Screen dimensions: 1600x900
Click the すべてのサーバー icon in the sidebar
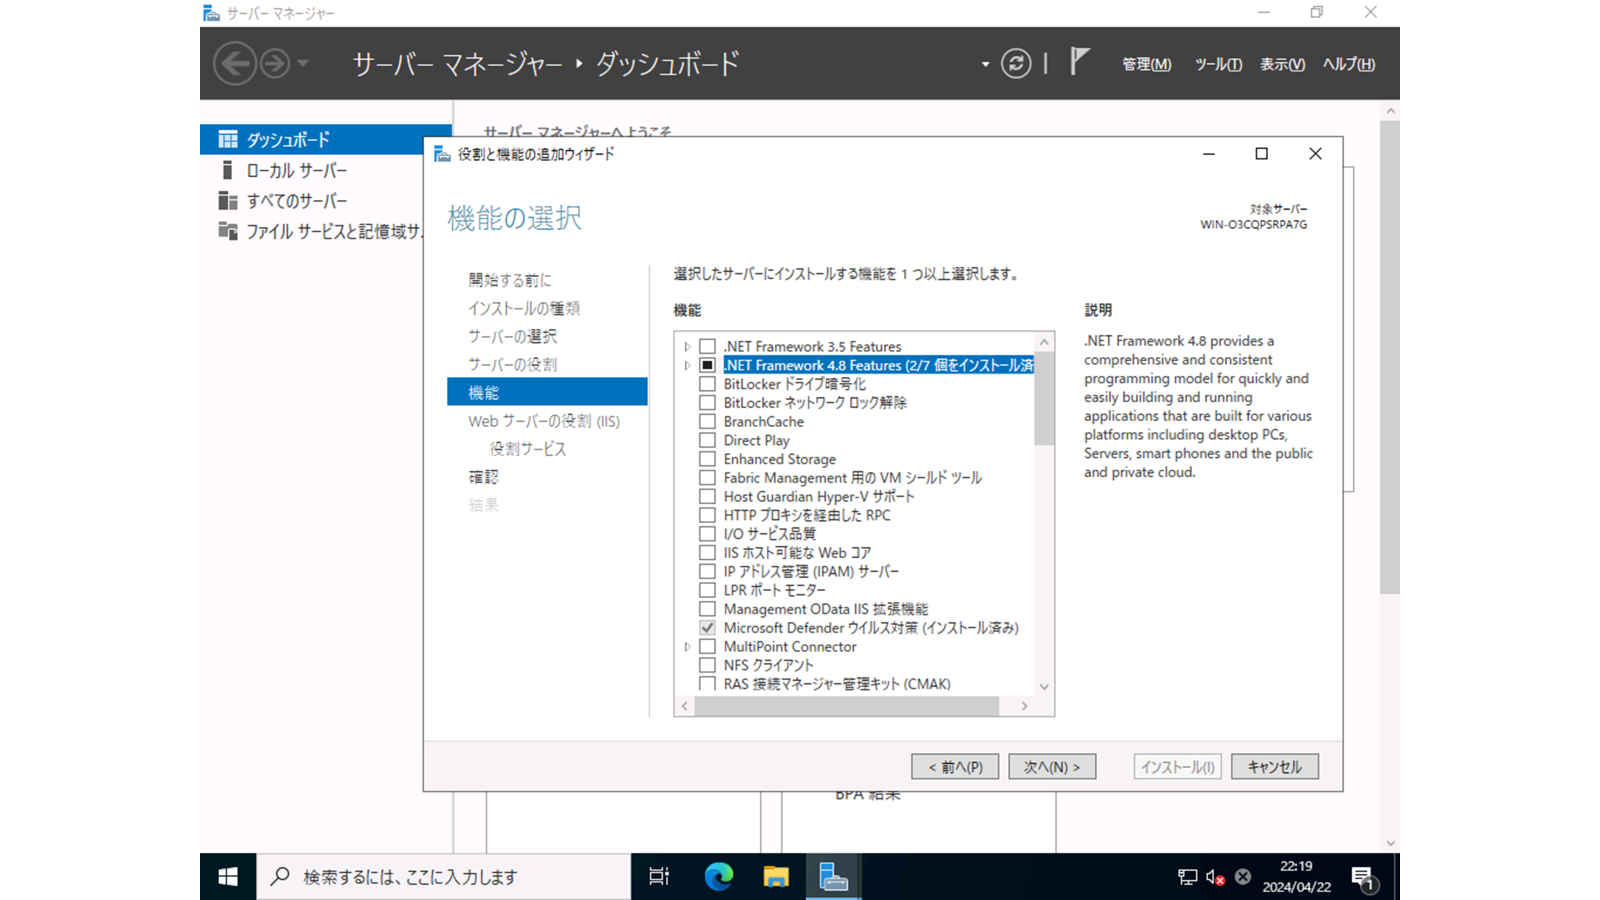tap(228, 201)
